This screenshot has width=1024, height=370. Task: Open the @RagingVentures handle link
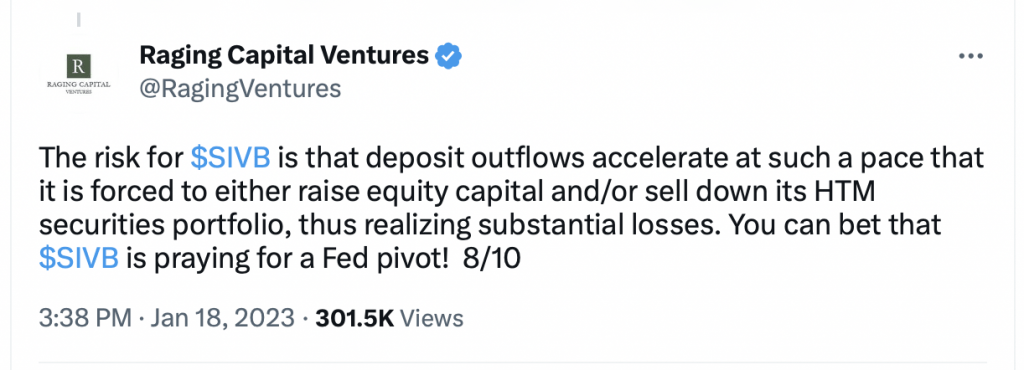240,88
